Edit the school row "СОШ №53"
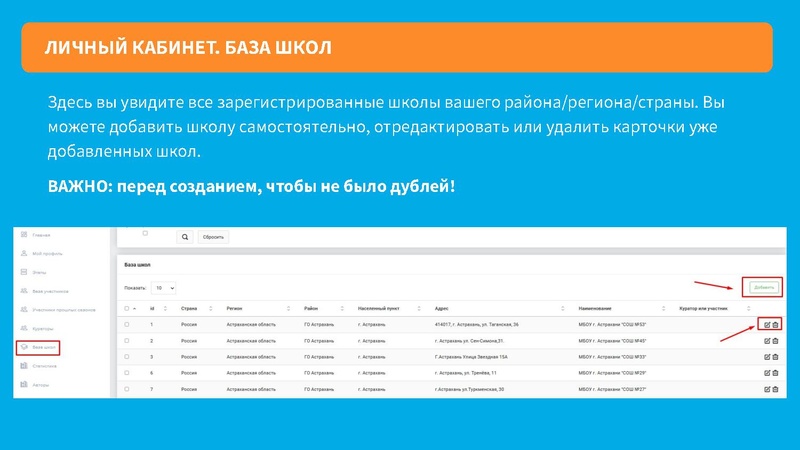 click(x=767, y=324)
